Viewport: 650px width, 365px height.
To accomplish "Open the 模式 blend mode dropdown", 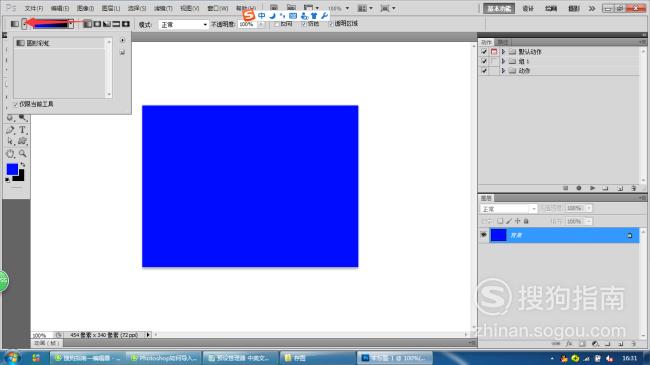I will tap(183, 24).
